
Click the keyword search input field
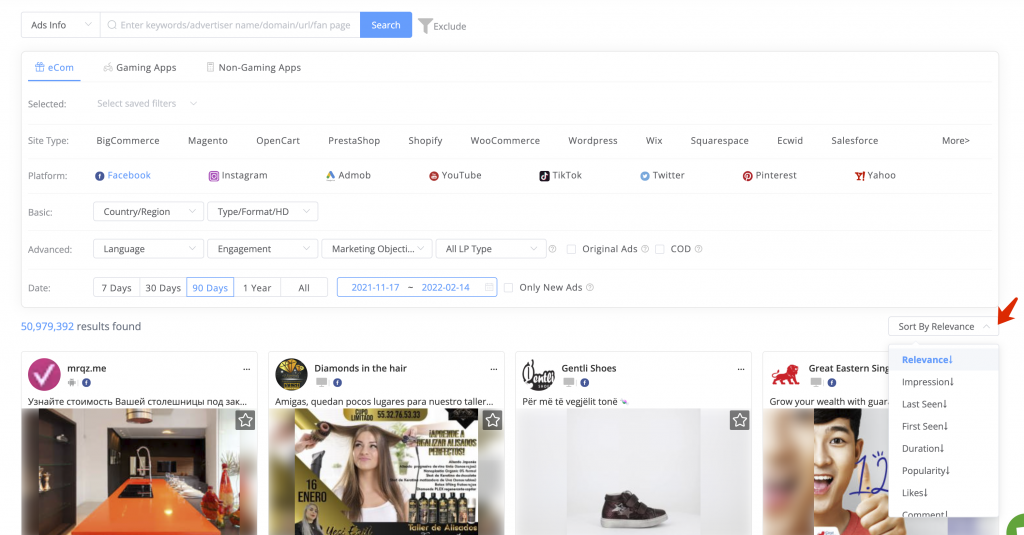[x=230, y=25]
